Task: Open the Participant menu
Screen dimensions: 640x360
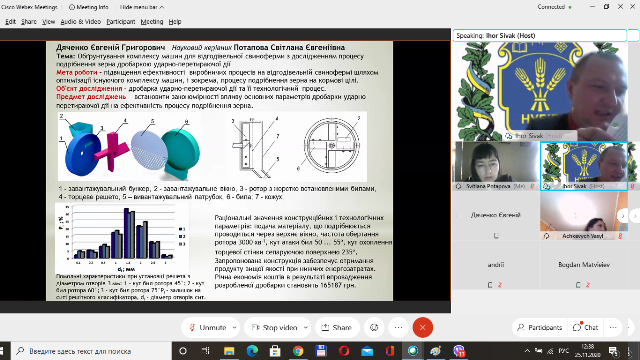Action: click(x=120, y=22)
